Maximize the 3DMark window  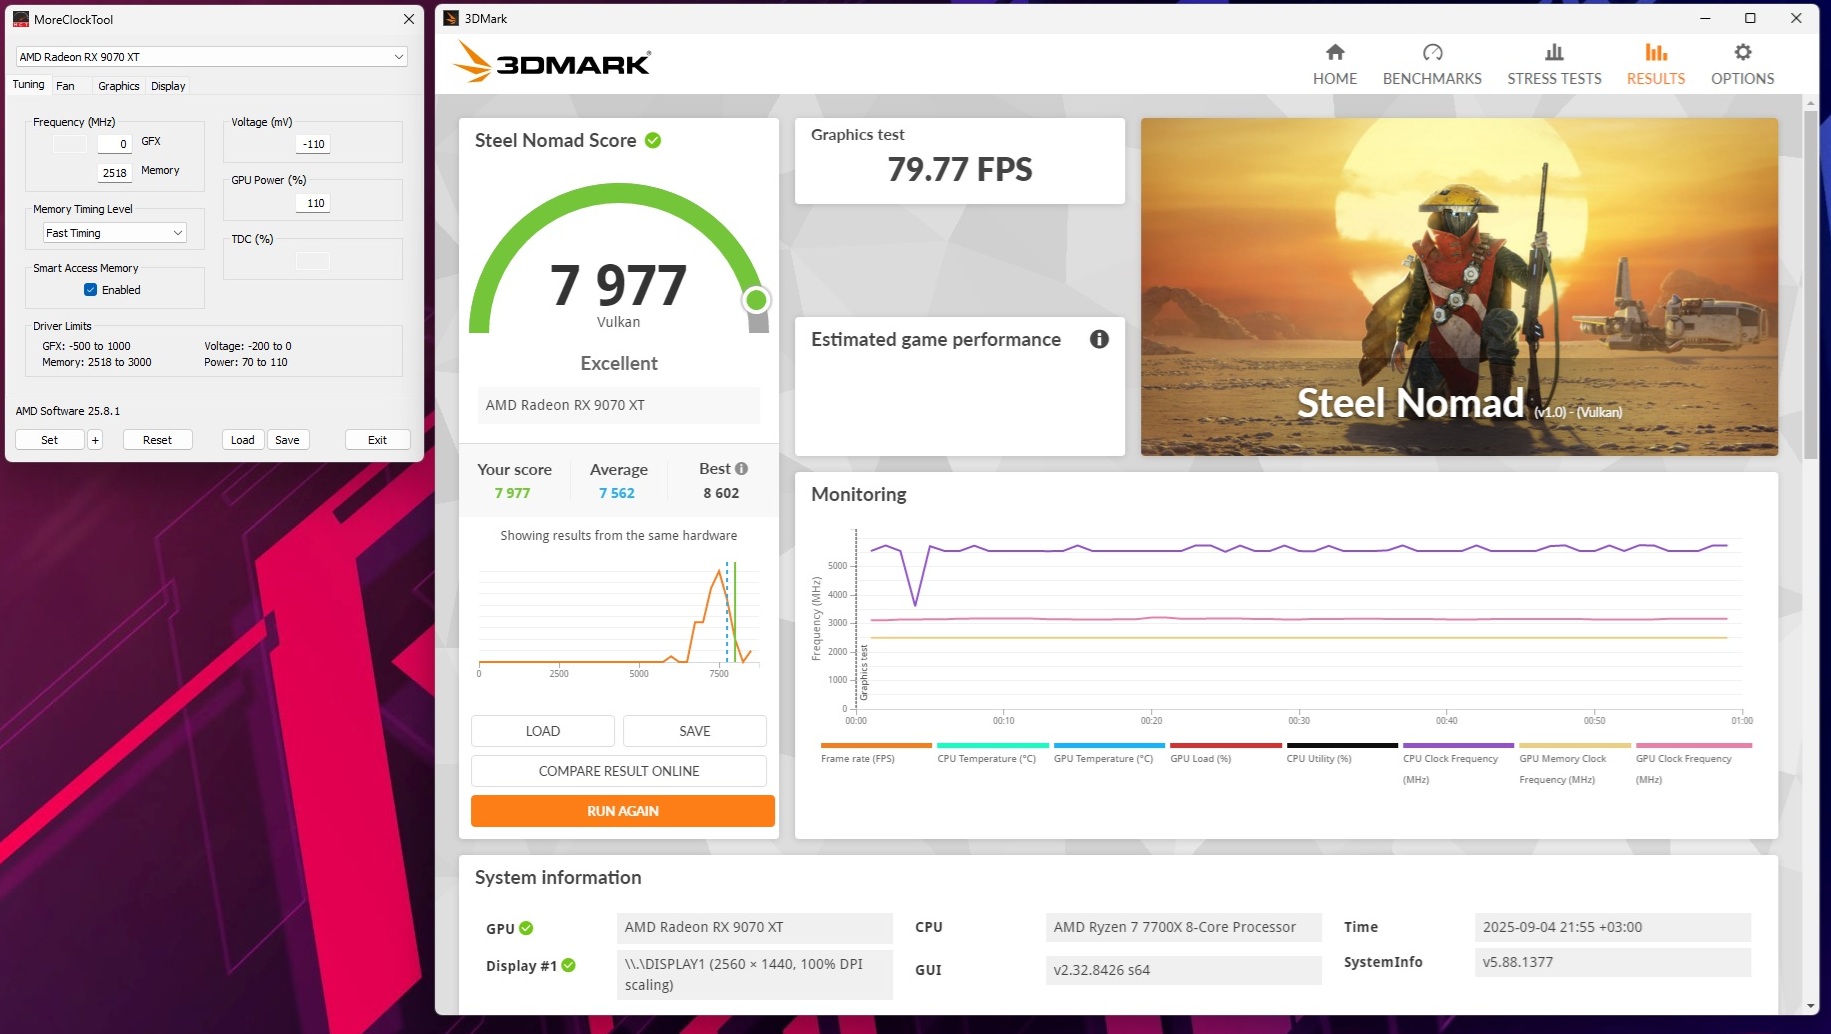pyautogui.click(x=1750, y=18)
